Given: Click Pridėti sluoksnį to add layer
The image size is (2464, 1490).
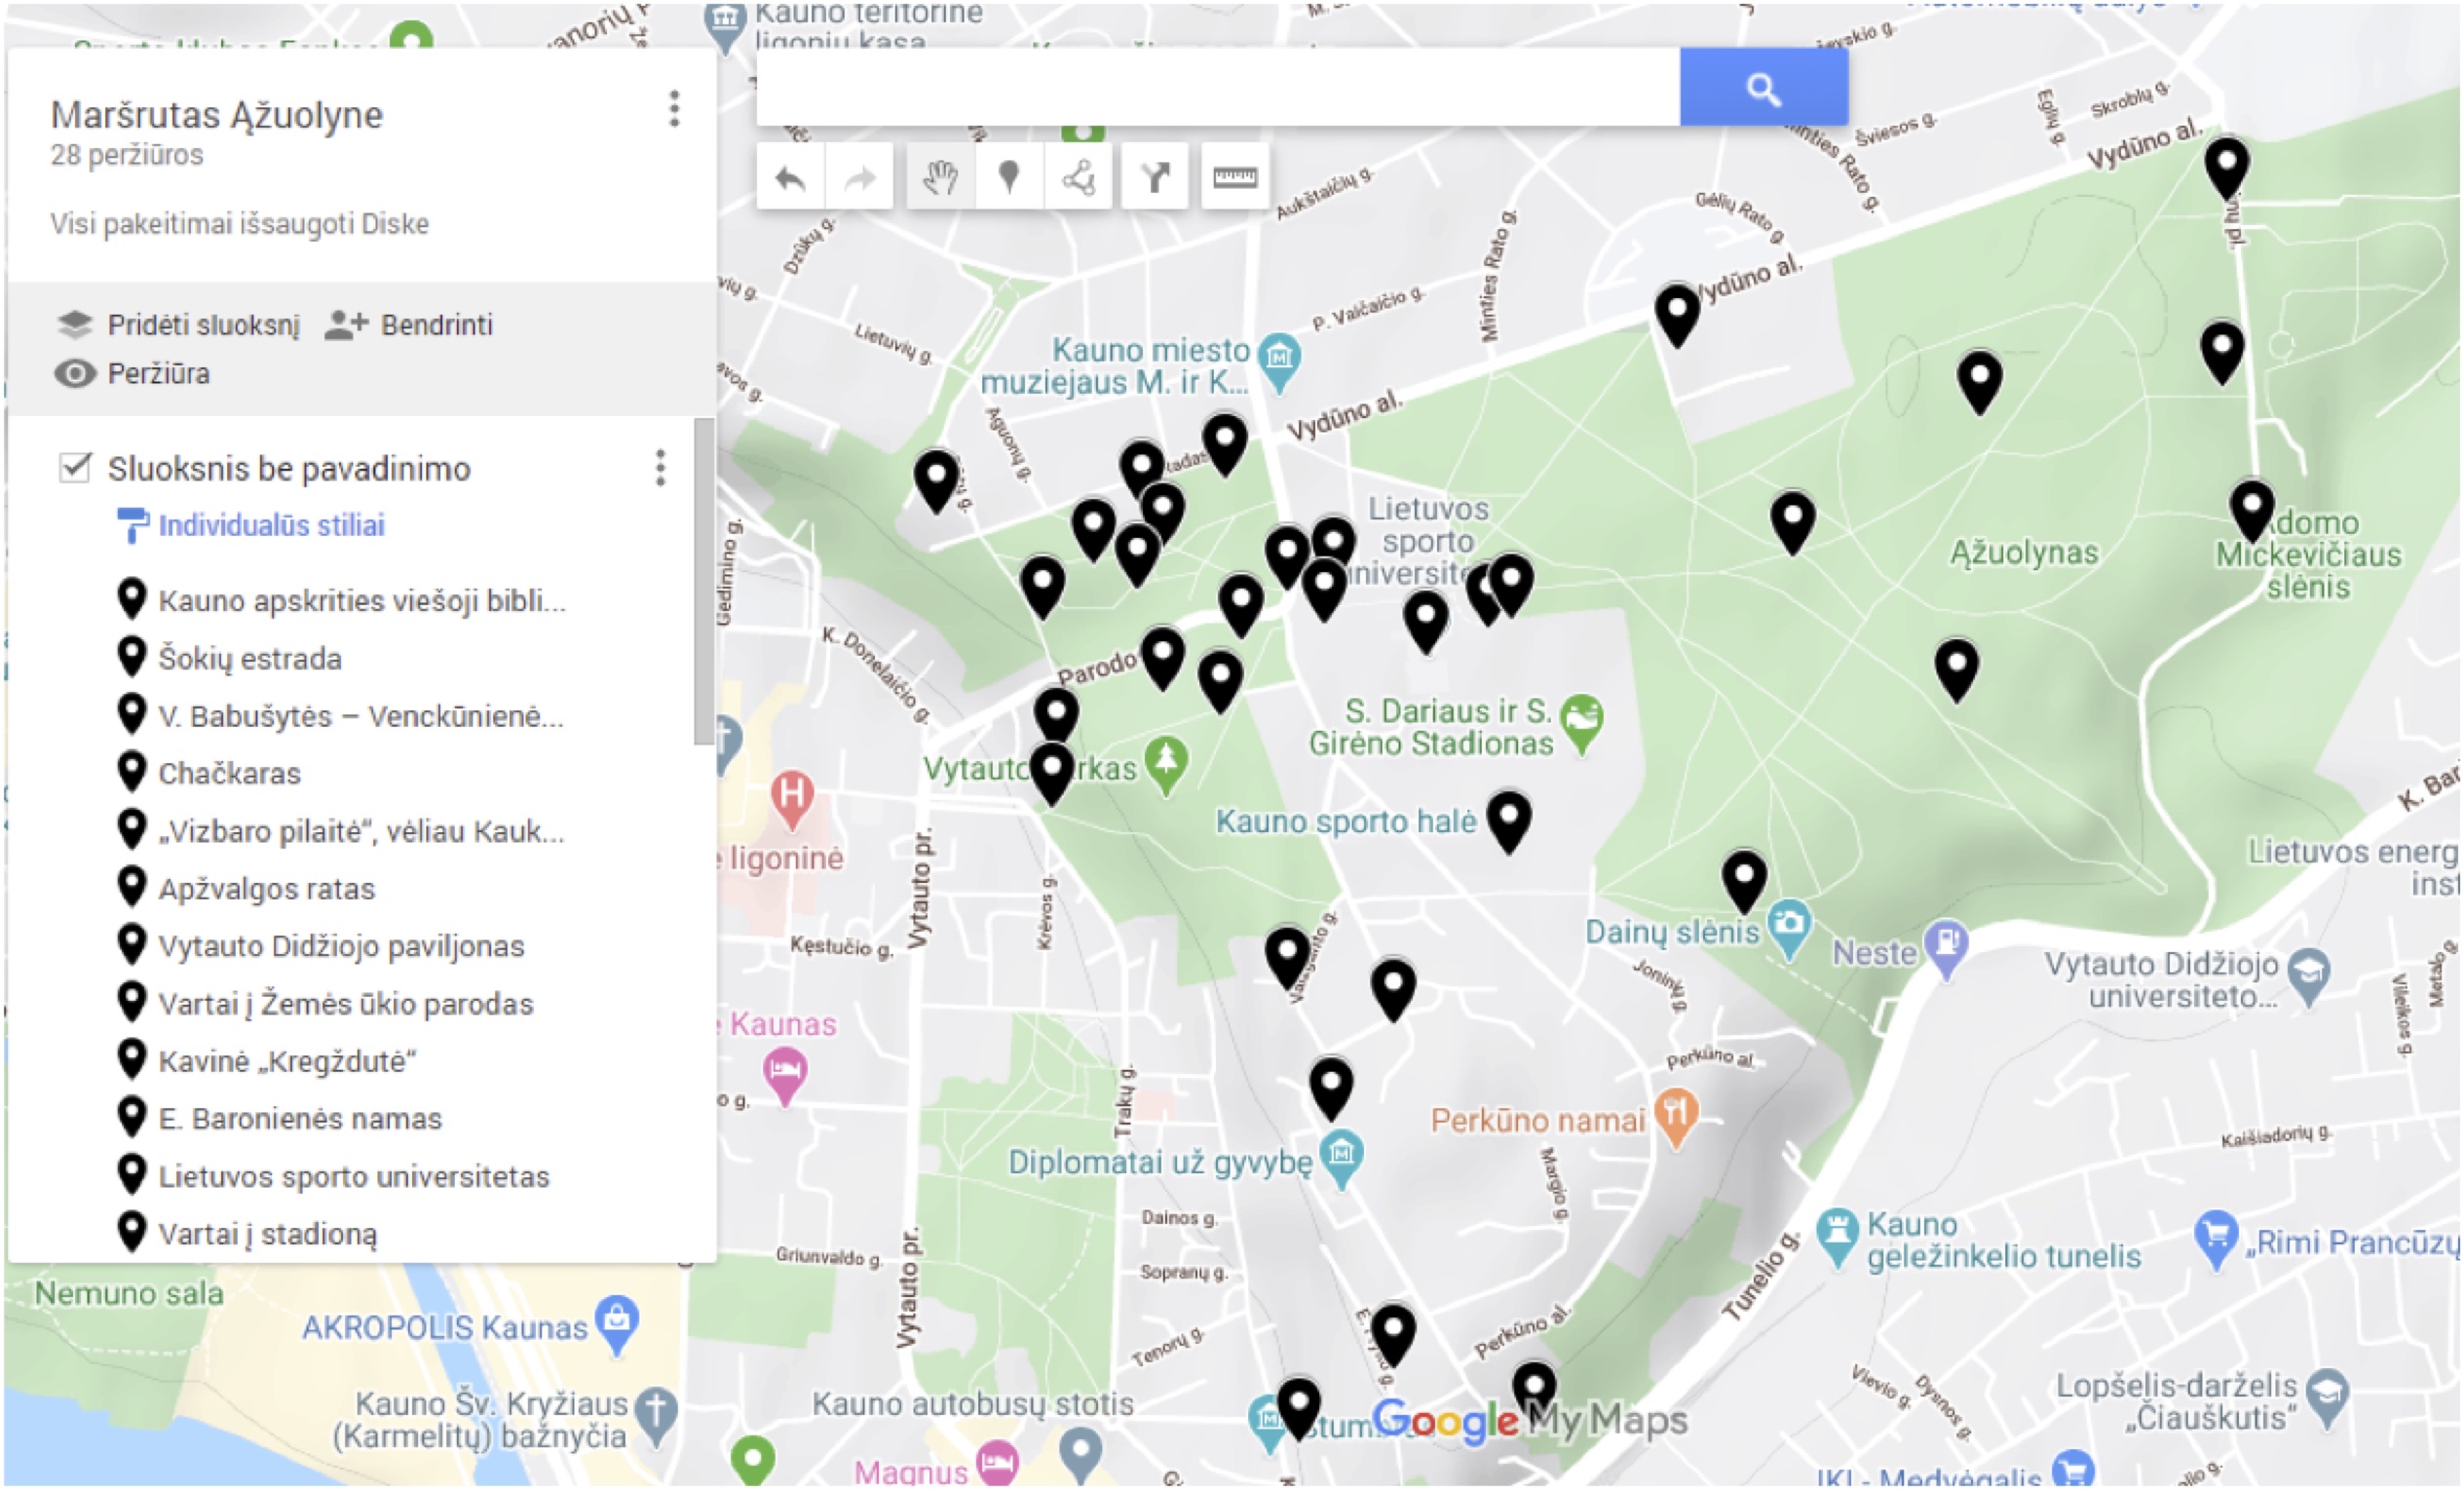Looking at the screenshot, I should click(202, 325).
